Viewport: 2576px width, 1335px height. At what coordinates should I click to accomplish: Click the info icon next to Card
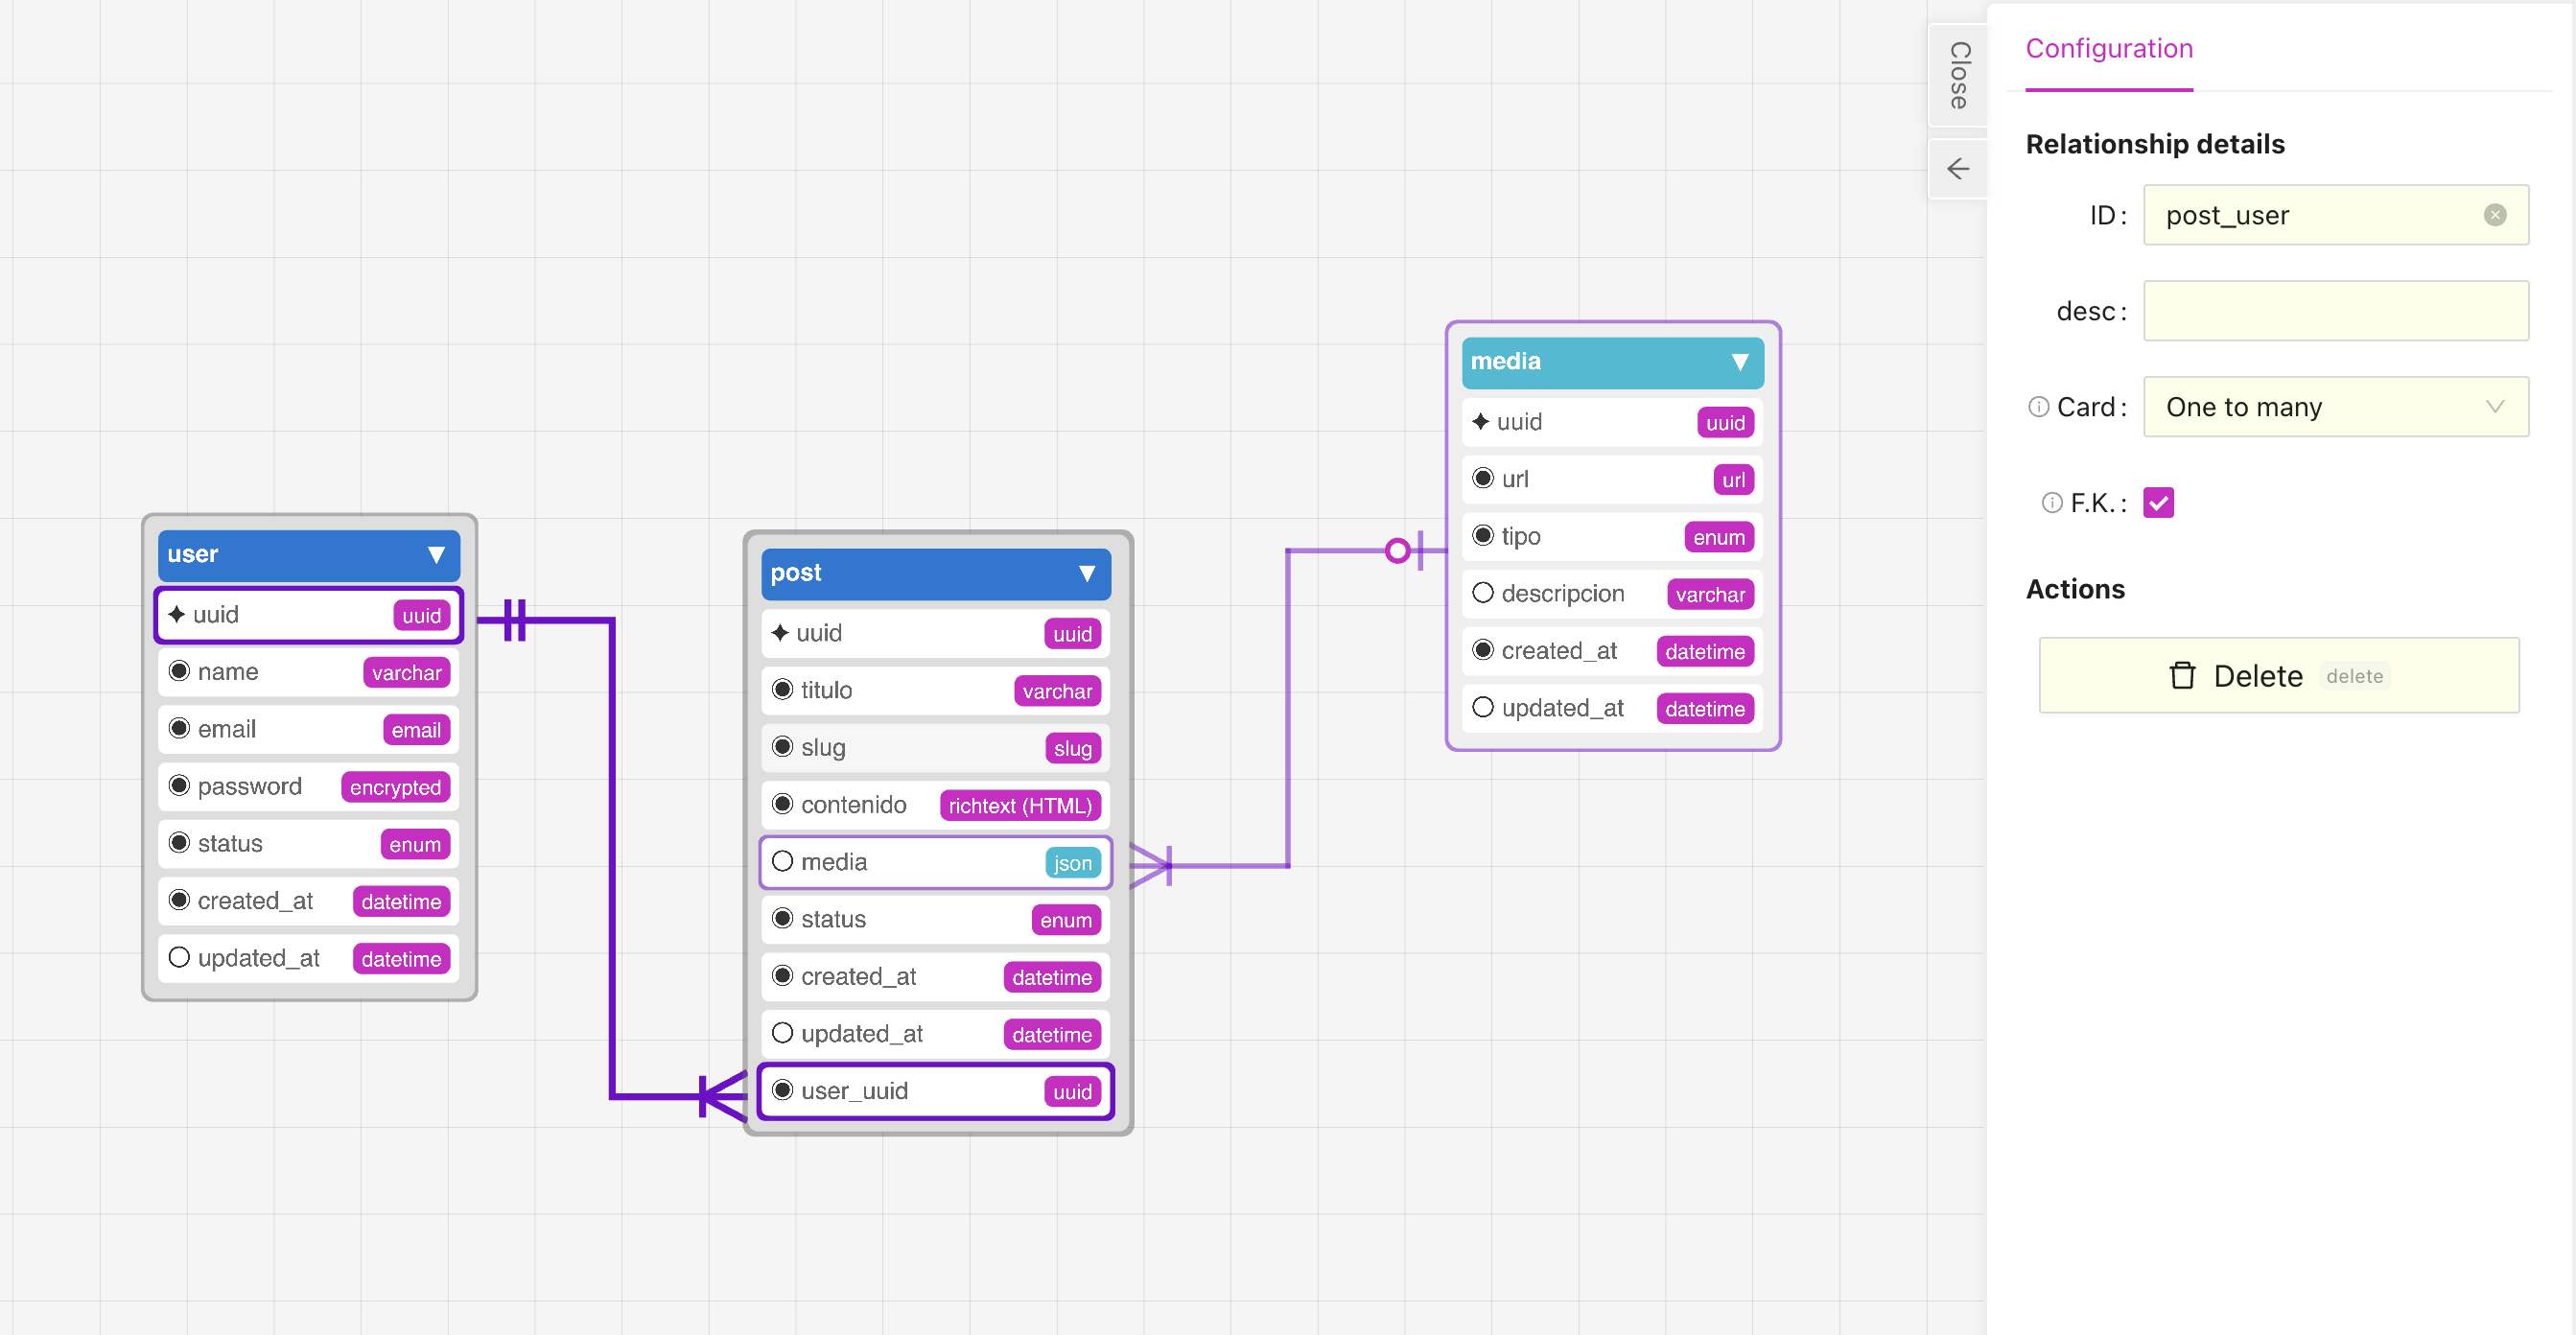(2037, 407)
